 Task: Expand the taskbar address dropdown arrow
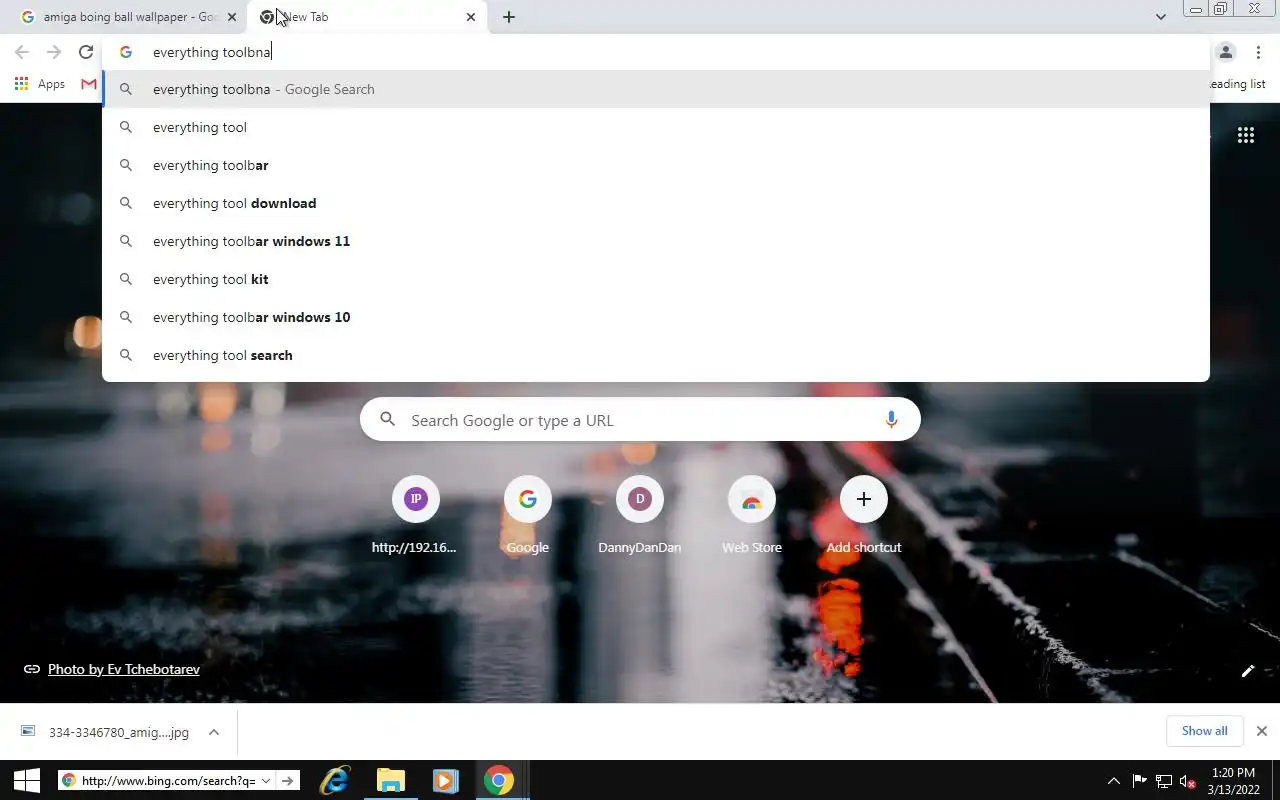pos(266,781)
